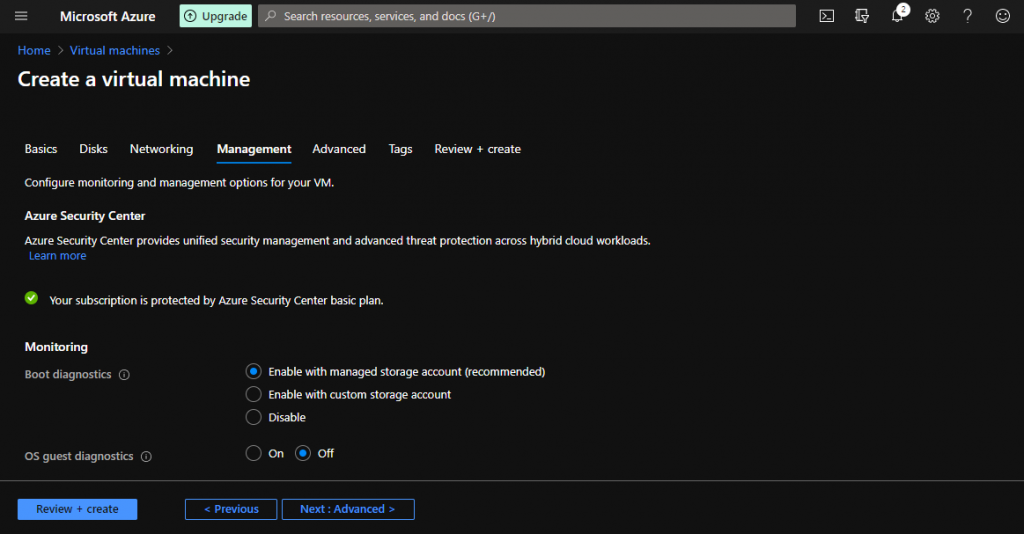
Task: Click the Help question mark icon
Action: 967,16
